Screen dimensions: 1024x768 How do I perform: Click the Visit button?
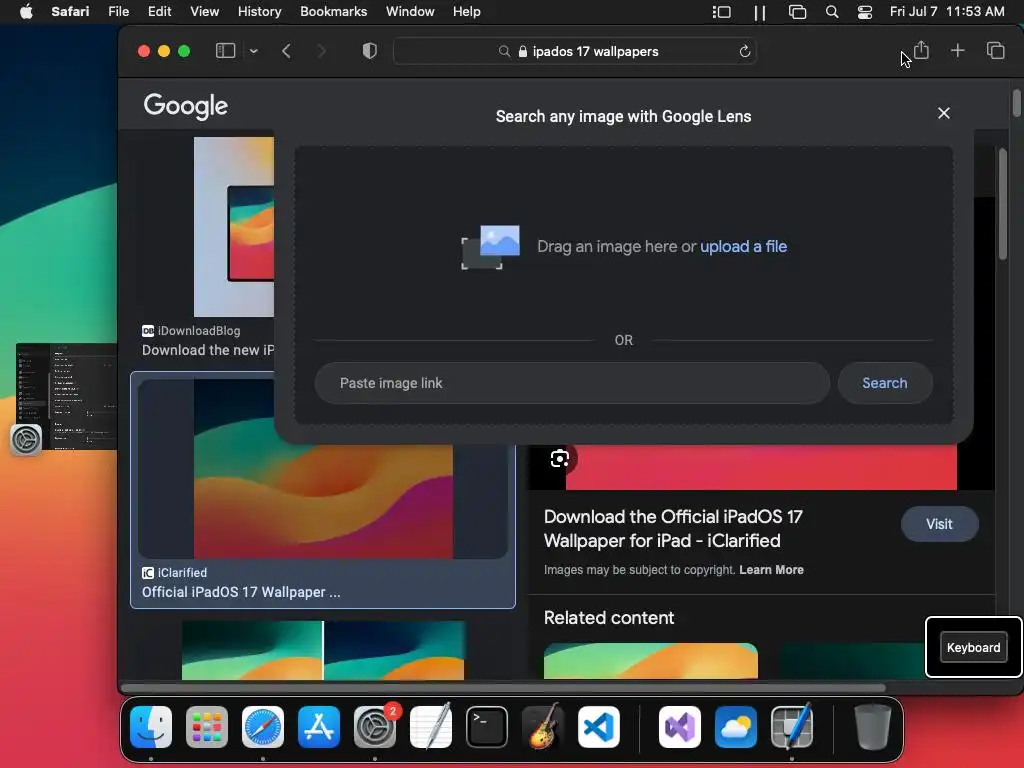[x=939, y=524]
